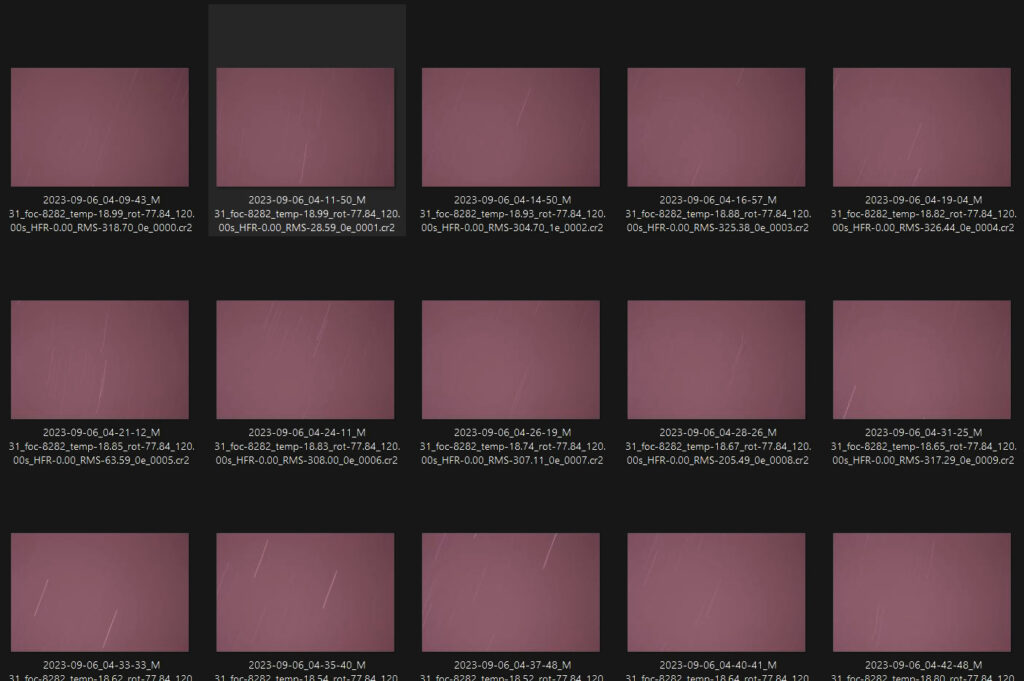Select the thumbnail for image 04-09-43
Screen dimensions: 1024x681
99,127
